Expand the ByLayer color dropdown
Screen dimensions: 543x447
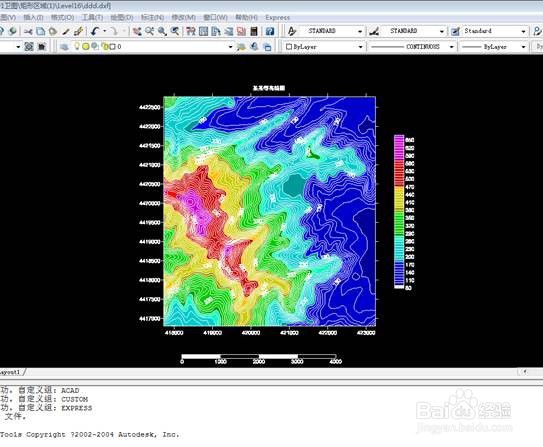(x=324, y=46)
